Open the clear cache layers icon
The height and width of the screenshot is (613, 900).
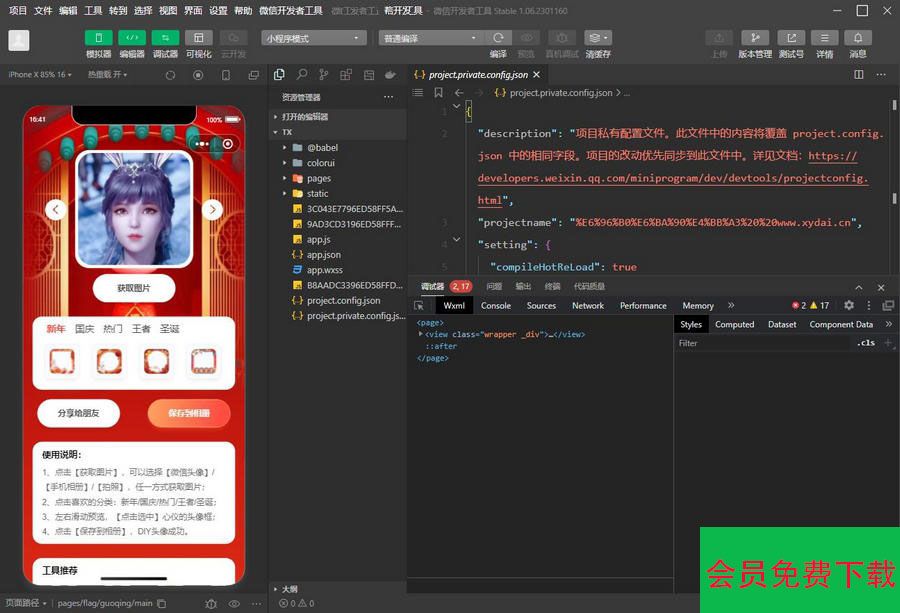pyautogui.click(x=598, y=38)
